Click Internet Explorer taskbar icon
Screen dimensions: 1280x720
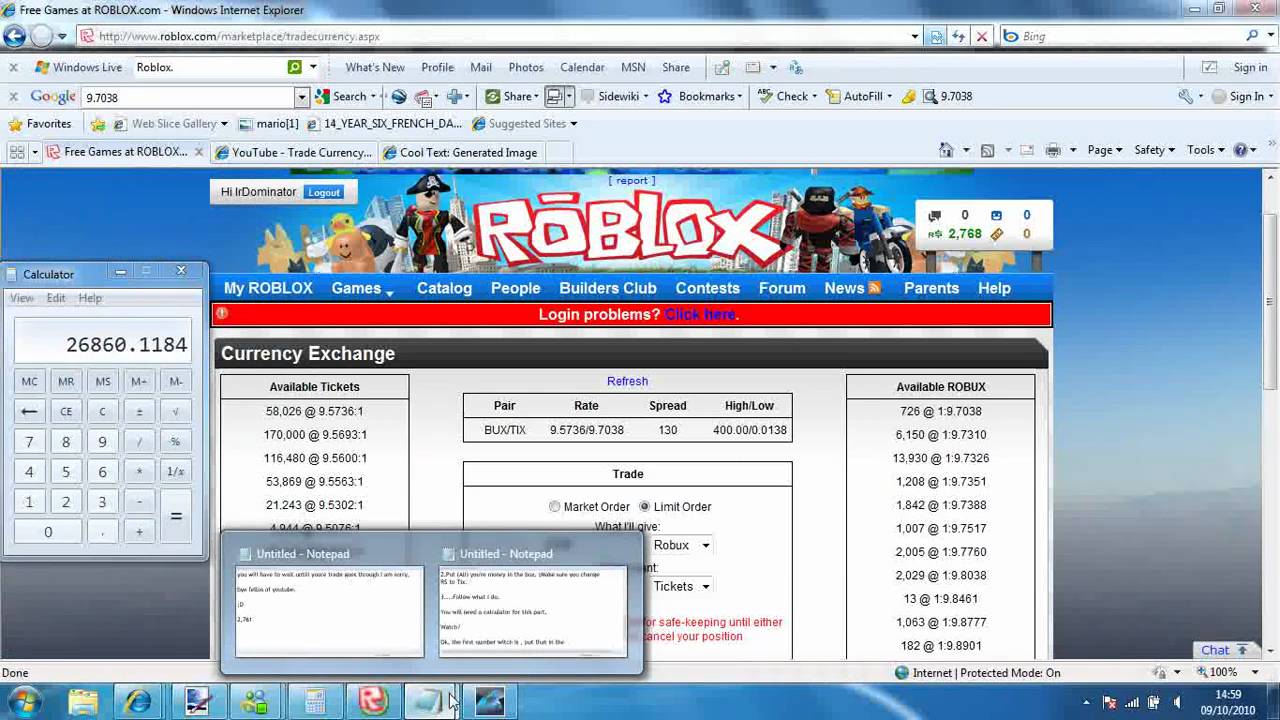click(139, 701)
